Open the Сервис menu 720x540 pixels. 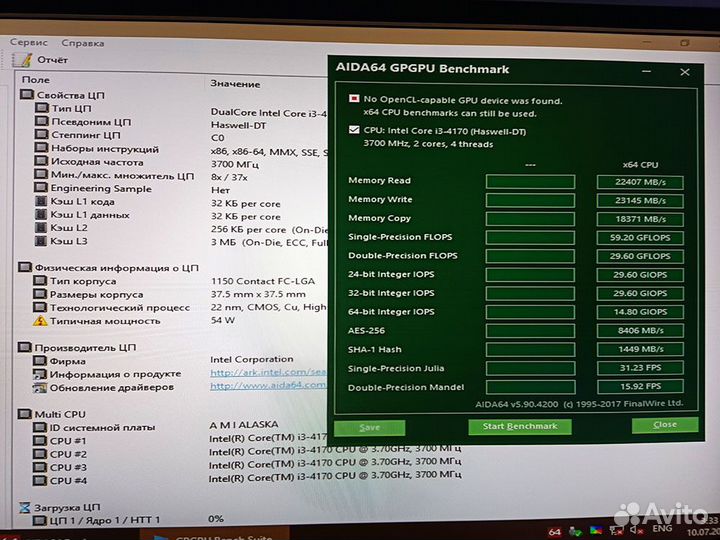[28, 42]
